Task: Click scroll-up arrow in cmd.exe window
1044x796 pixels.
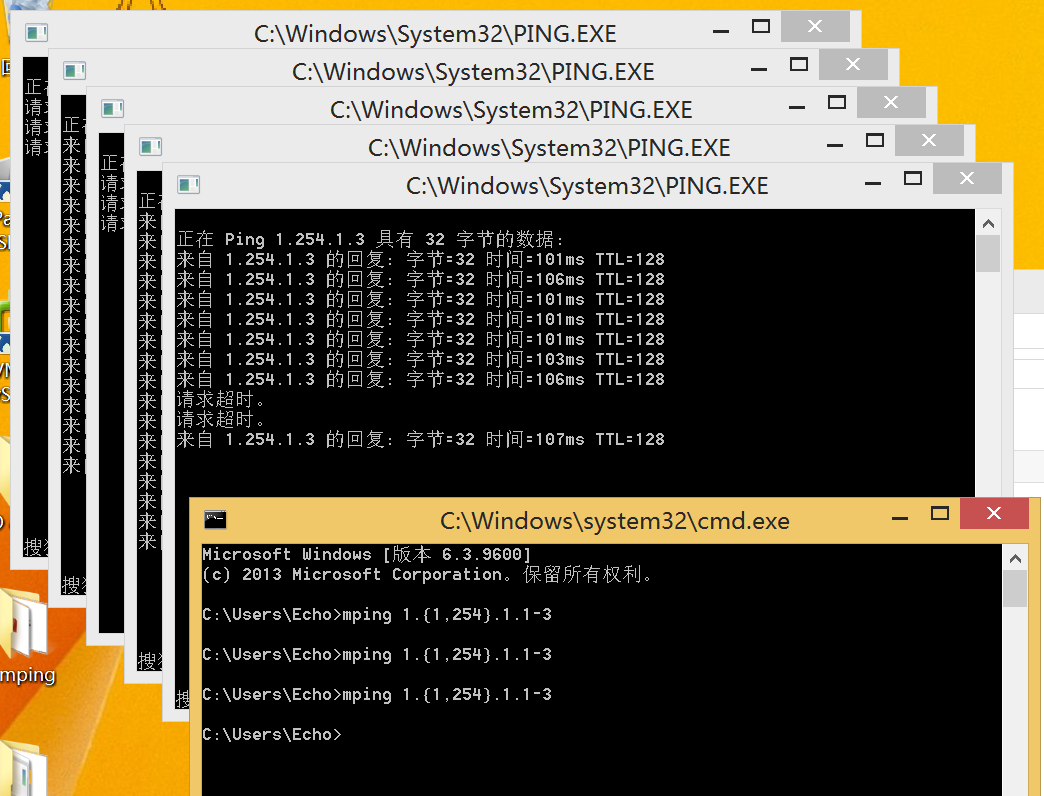Action: tap(1015, 558)
